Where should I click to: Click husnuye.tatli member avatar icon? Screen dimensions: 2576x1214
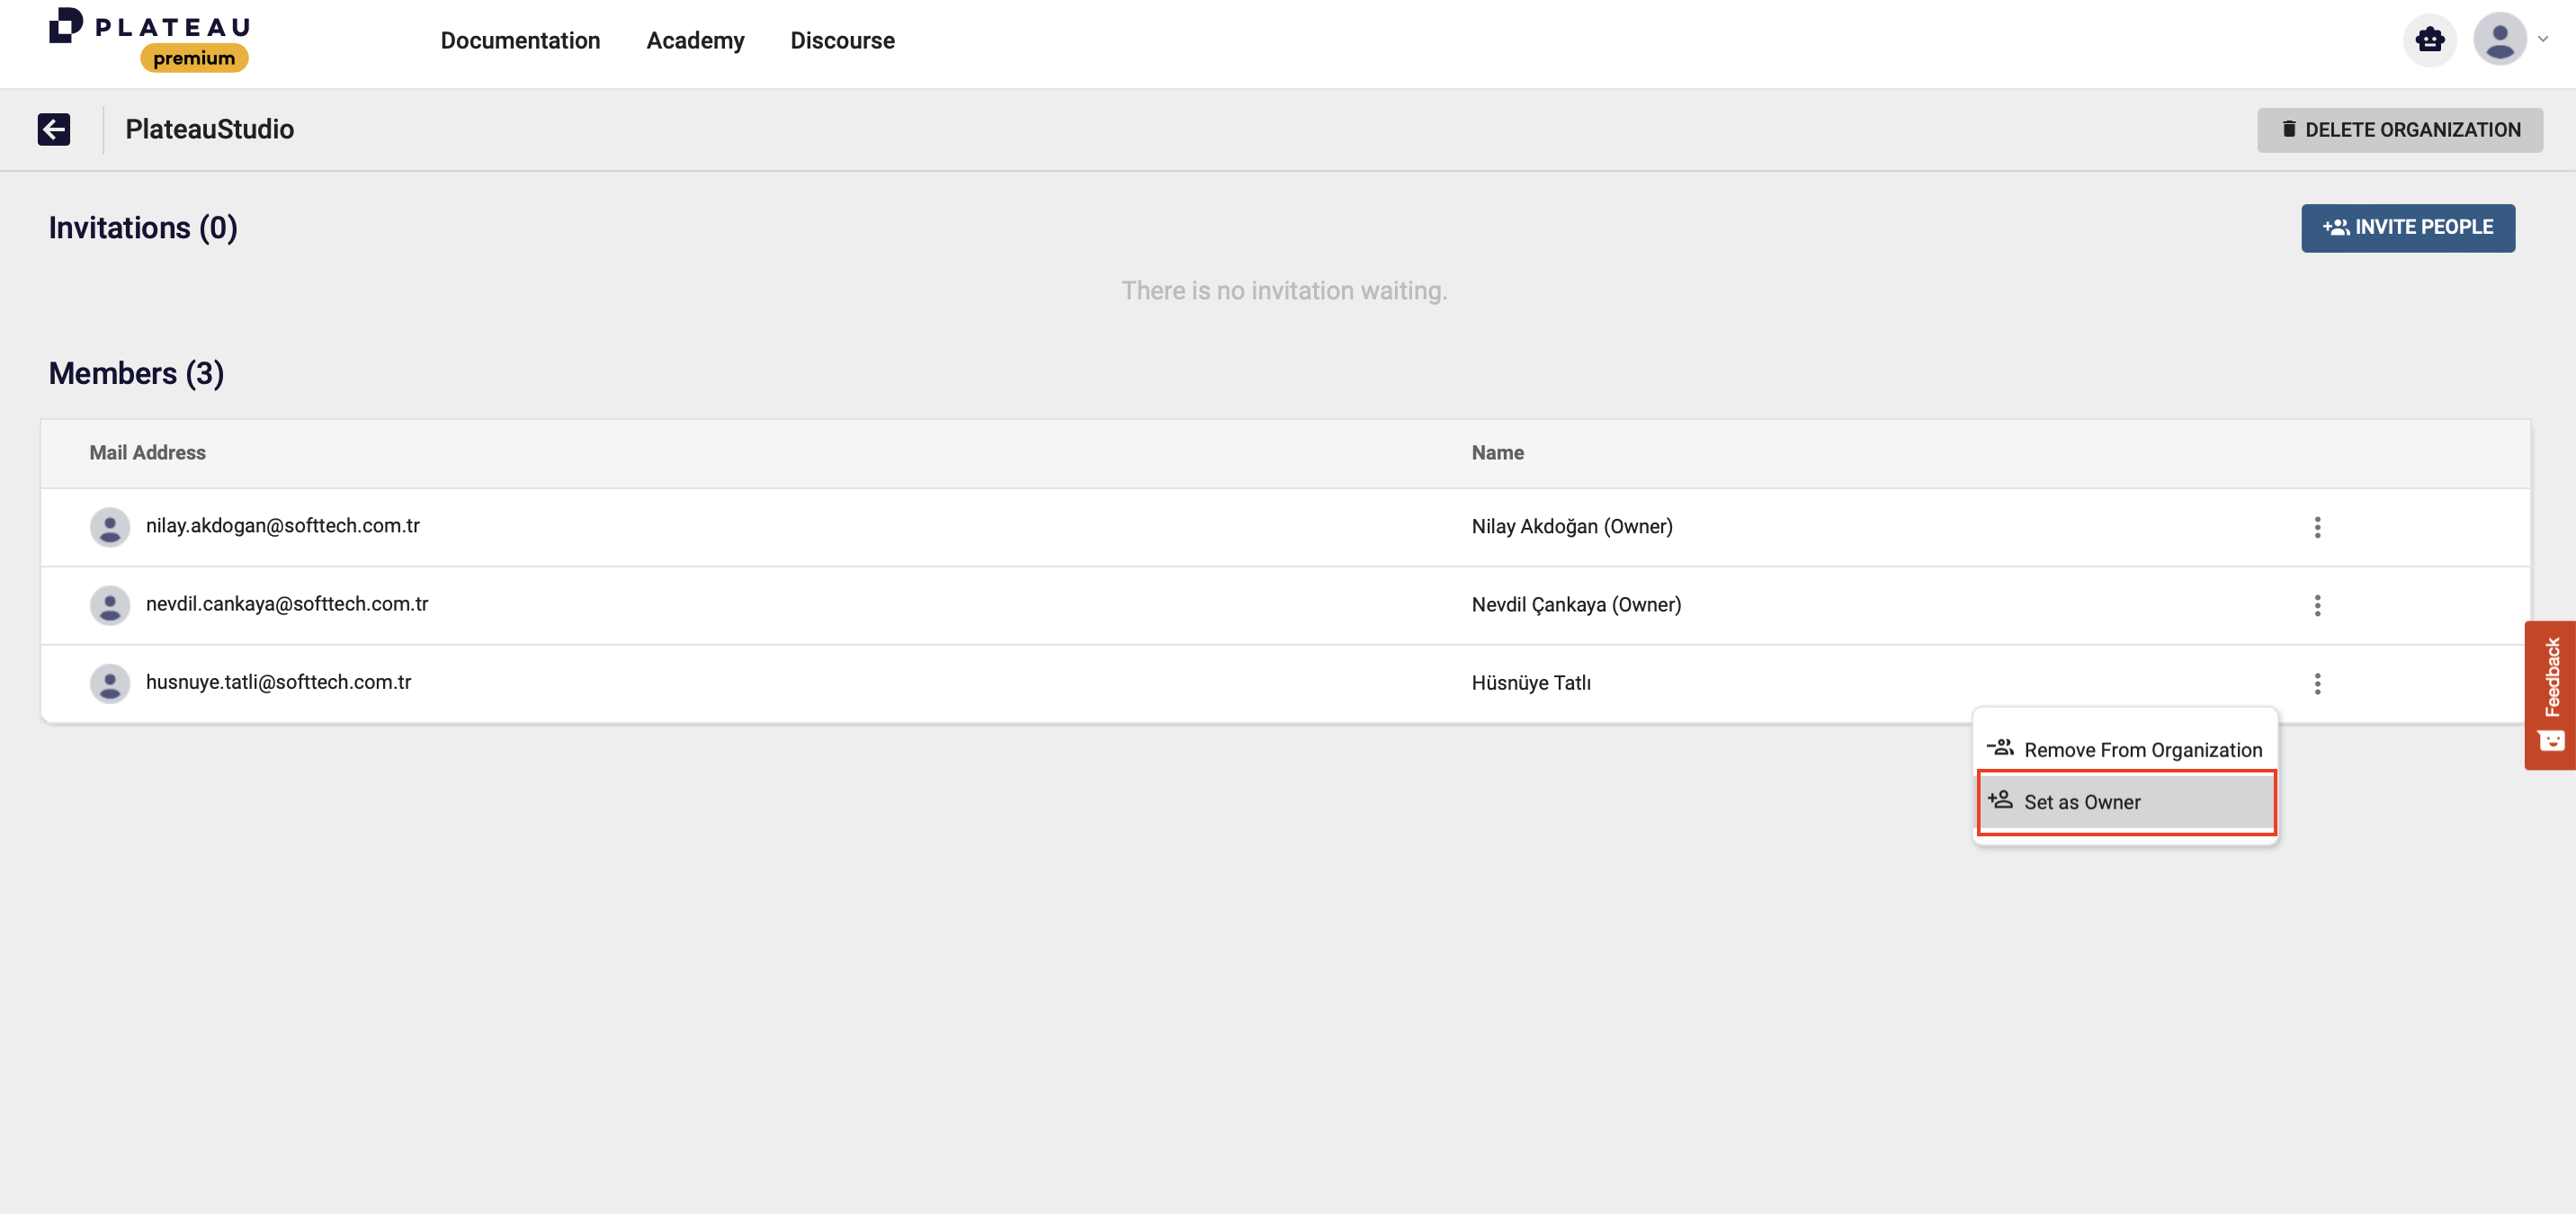110,683
